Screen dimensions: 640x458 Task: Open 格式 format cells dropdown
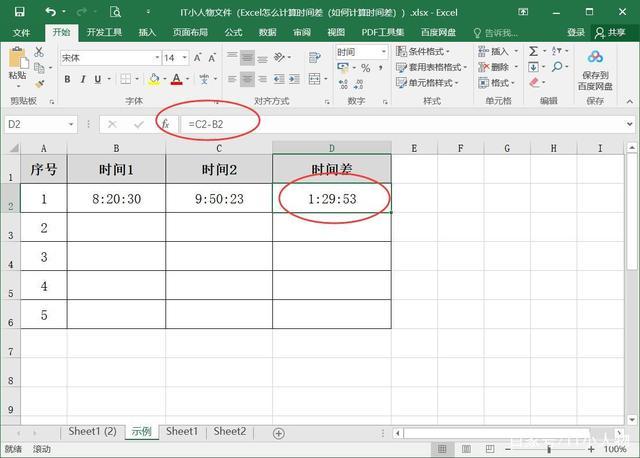(496, 83)
